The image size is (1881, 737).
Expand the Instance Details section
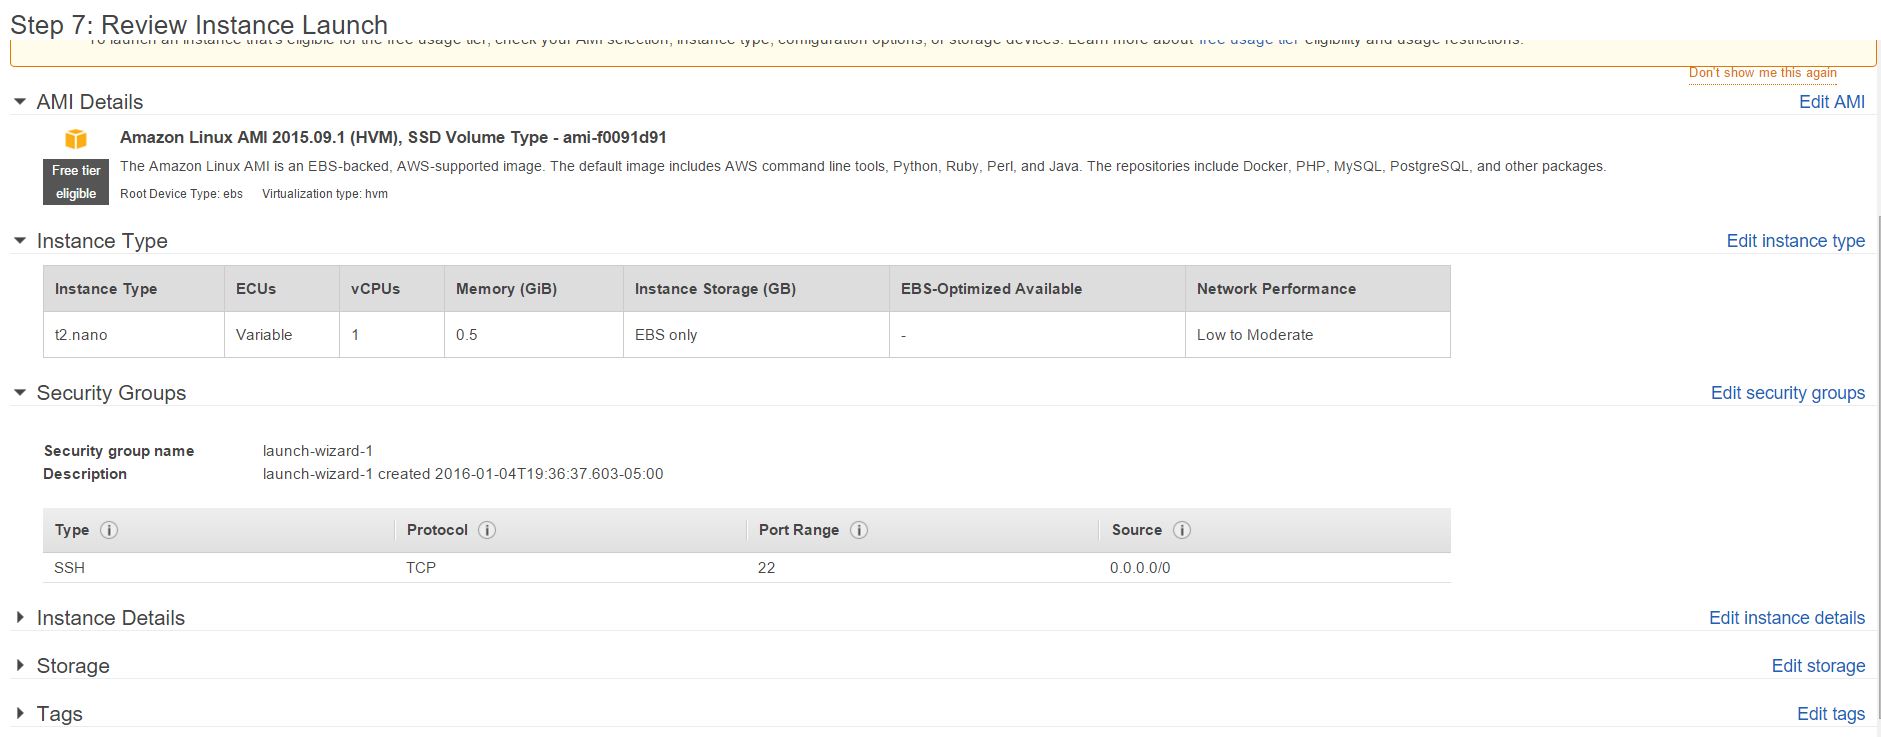[20, 618]
